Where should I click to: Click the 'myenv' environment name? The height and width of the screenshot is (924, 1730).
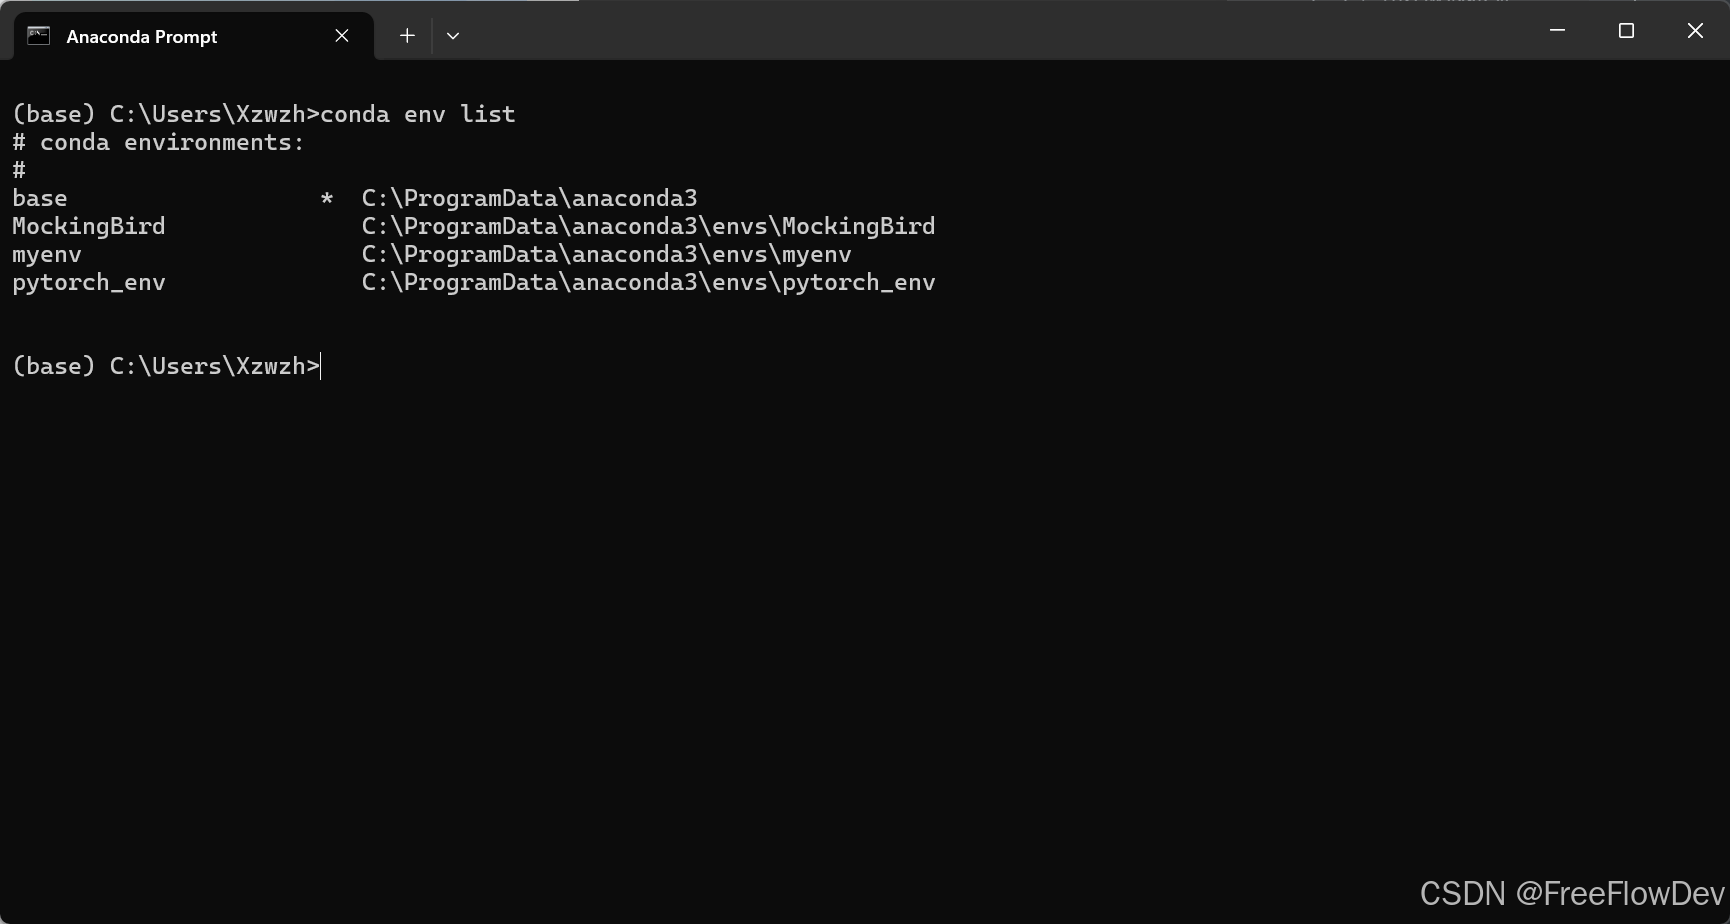[47, 255]
